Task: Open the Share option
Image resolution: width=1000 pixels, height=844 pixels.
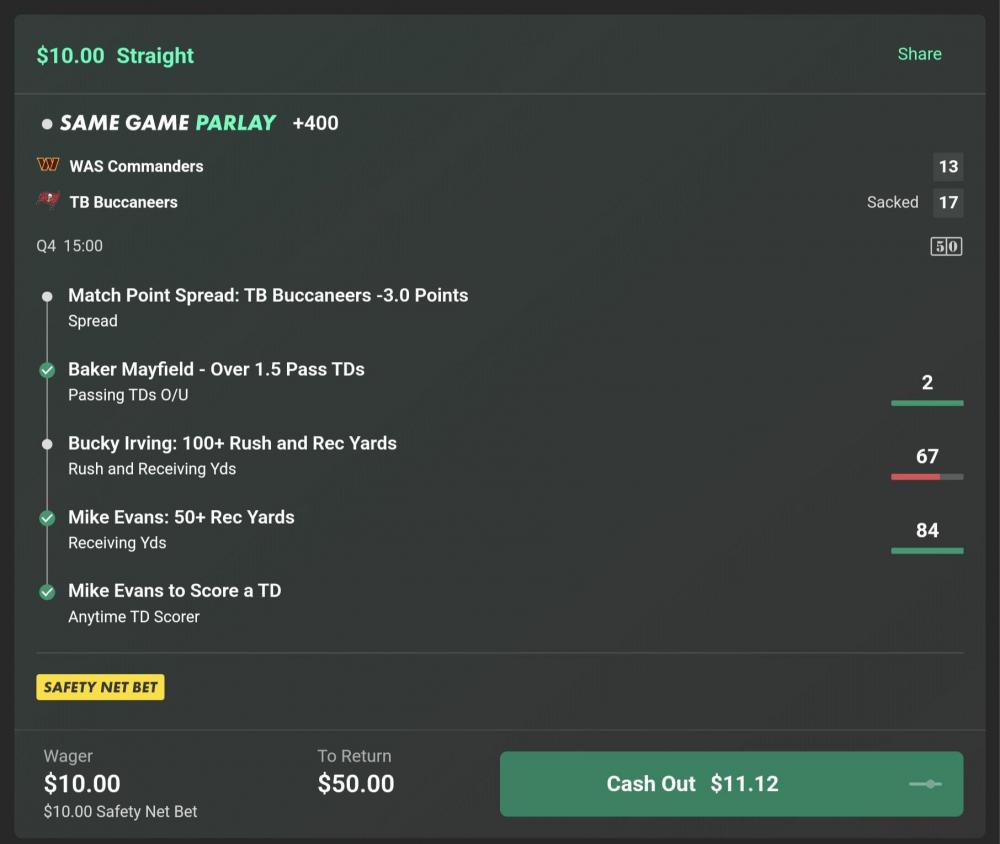Action: point(919,54)
